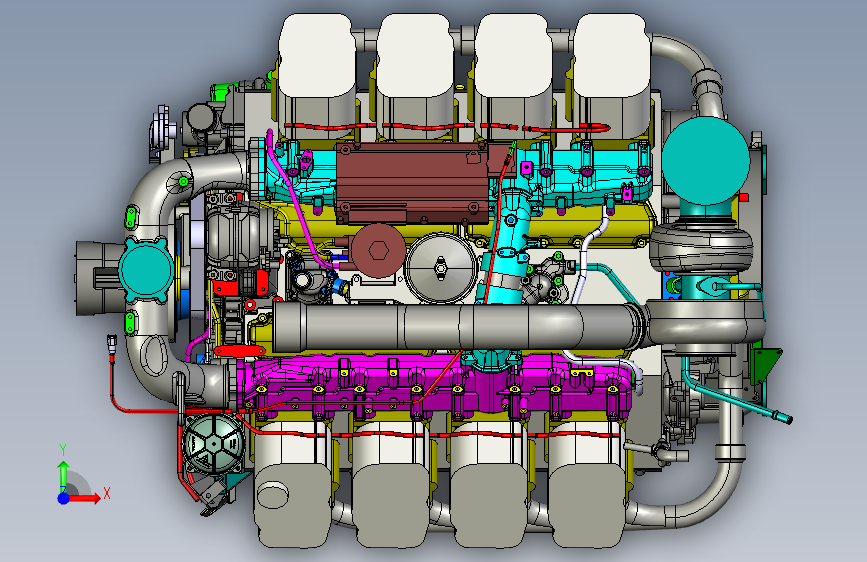Viewport: 867px width, 562px height.
Task: Select the teal flange on the left elbow pipe
Action: point(146,270)
